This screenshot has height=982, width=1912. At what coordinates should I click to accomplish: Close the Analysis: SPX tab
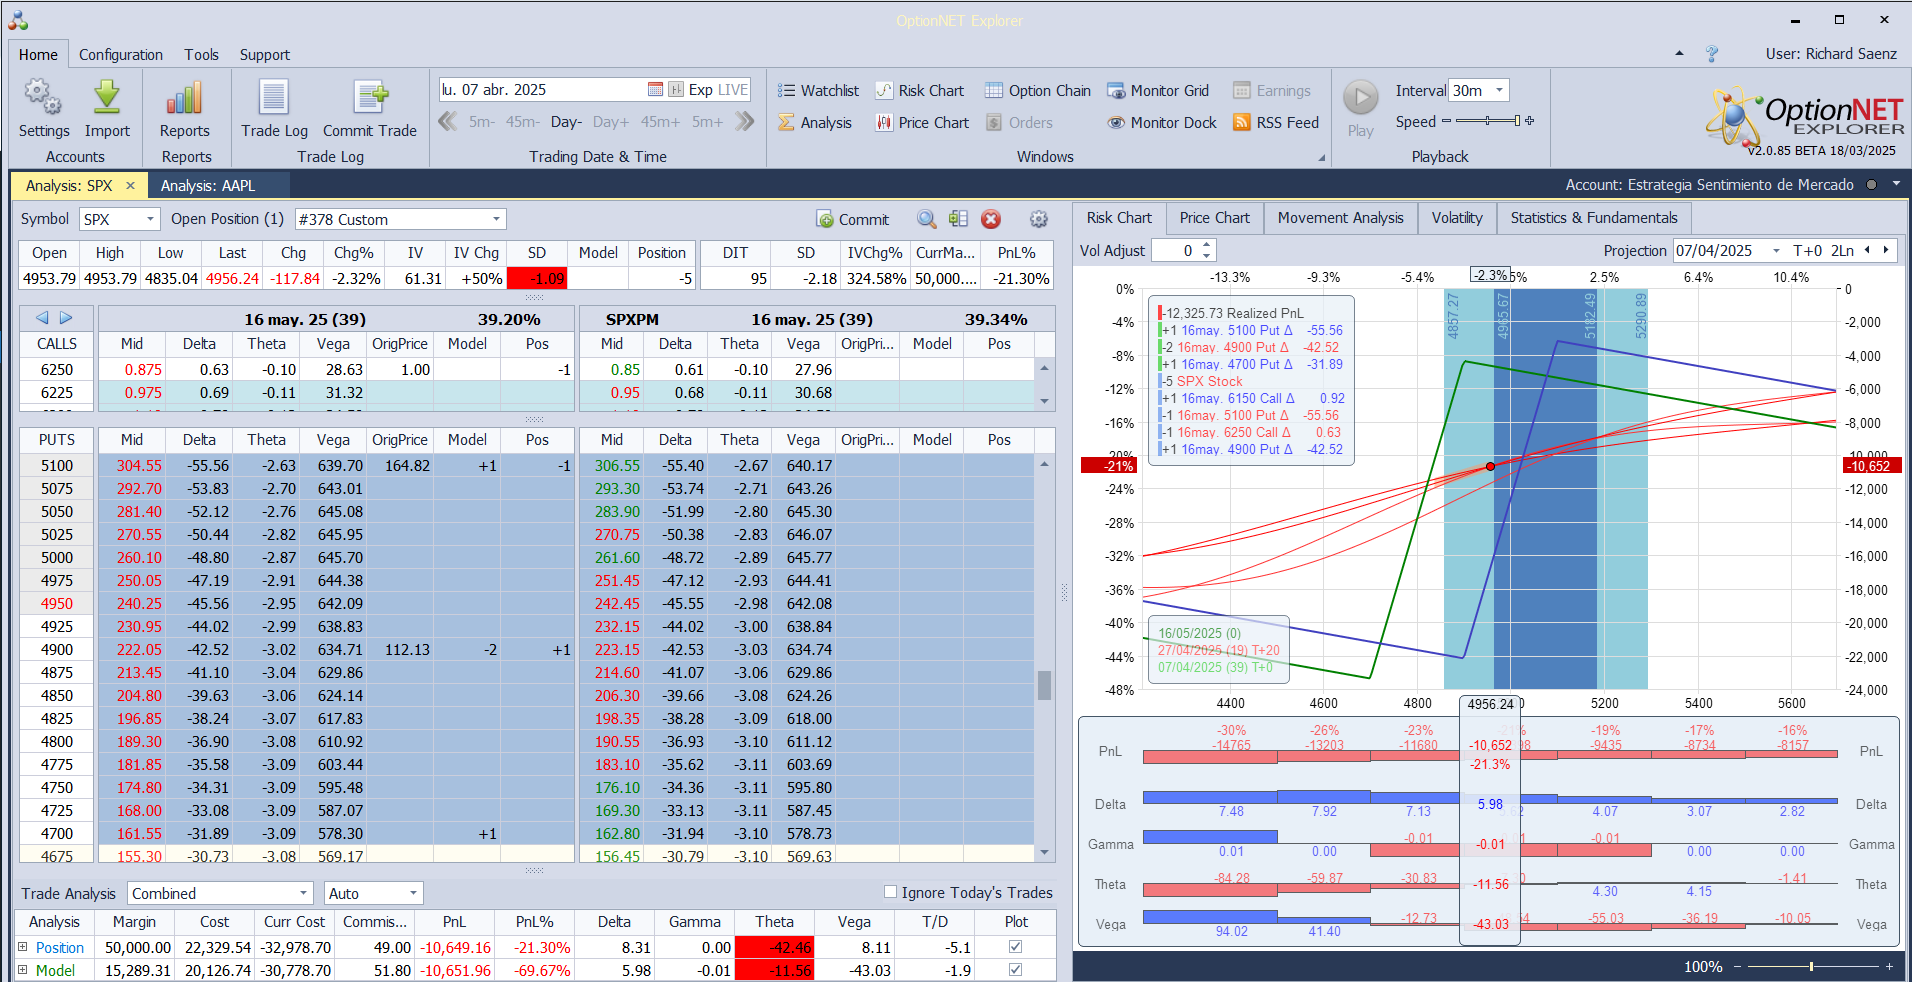[x=130, y=186]
